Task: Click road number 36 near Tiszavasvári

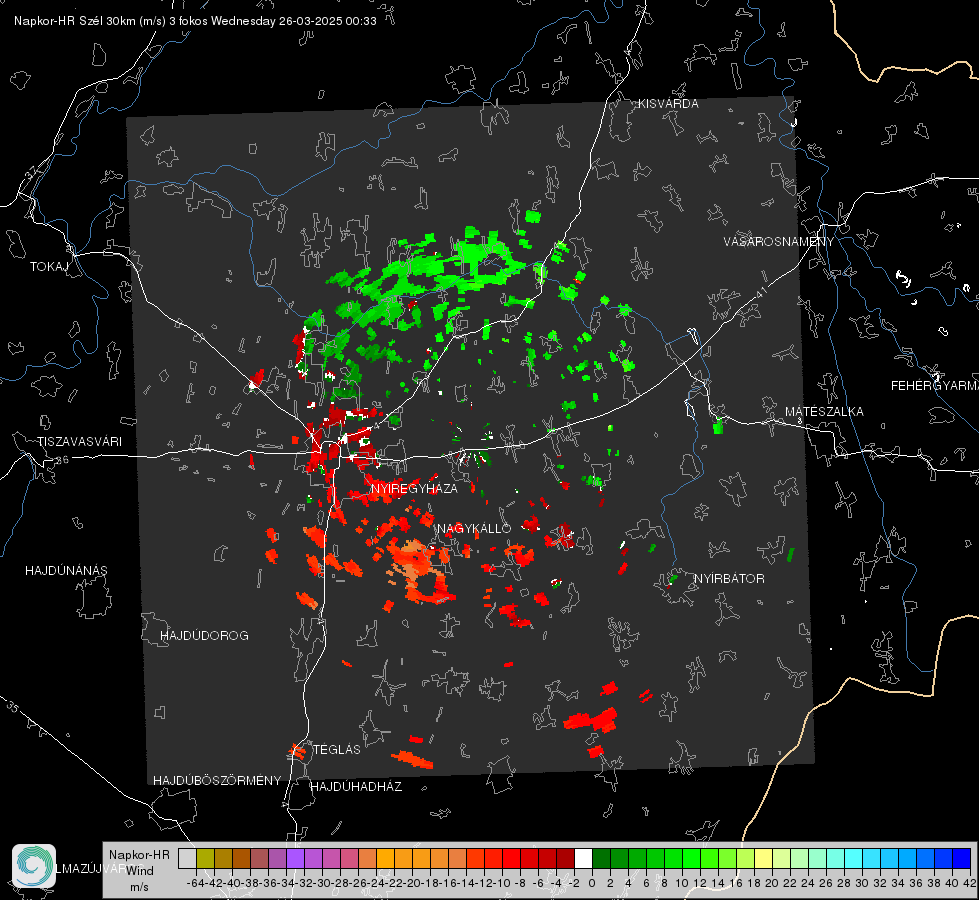Action: (x=62, y=460)
